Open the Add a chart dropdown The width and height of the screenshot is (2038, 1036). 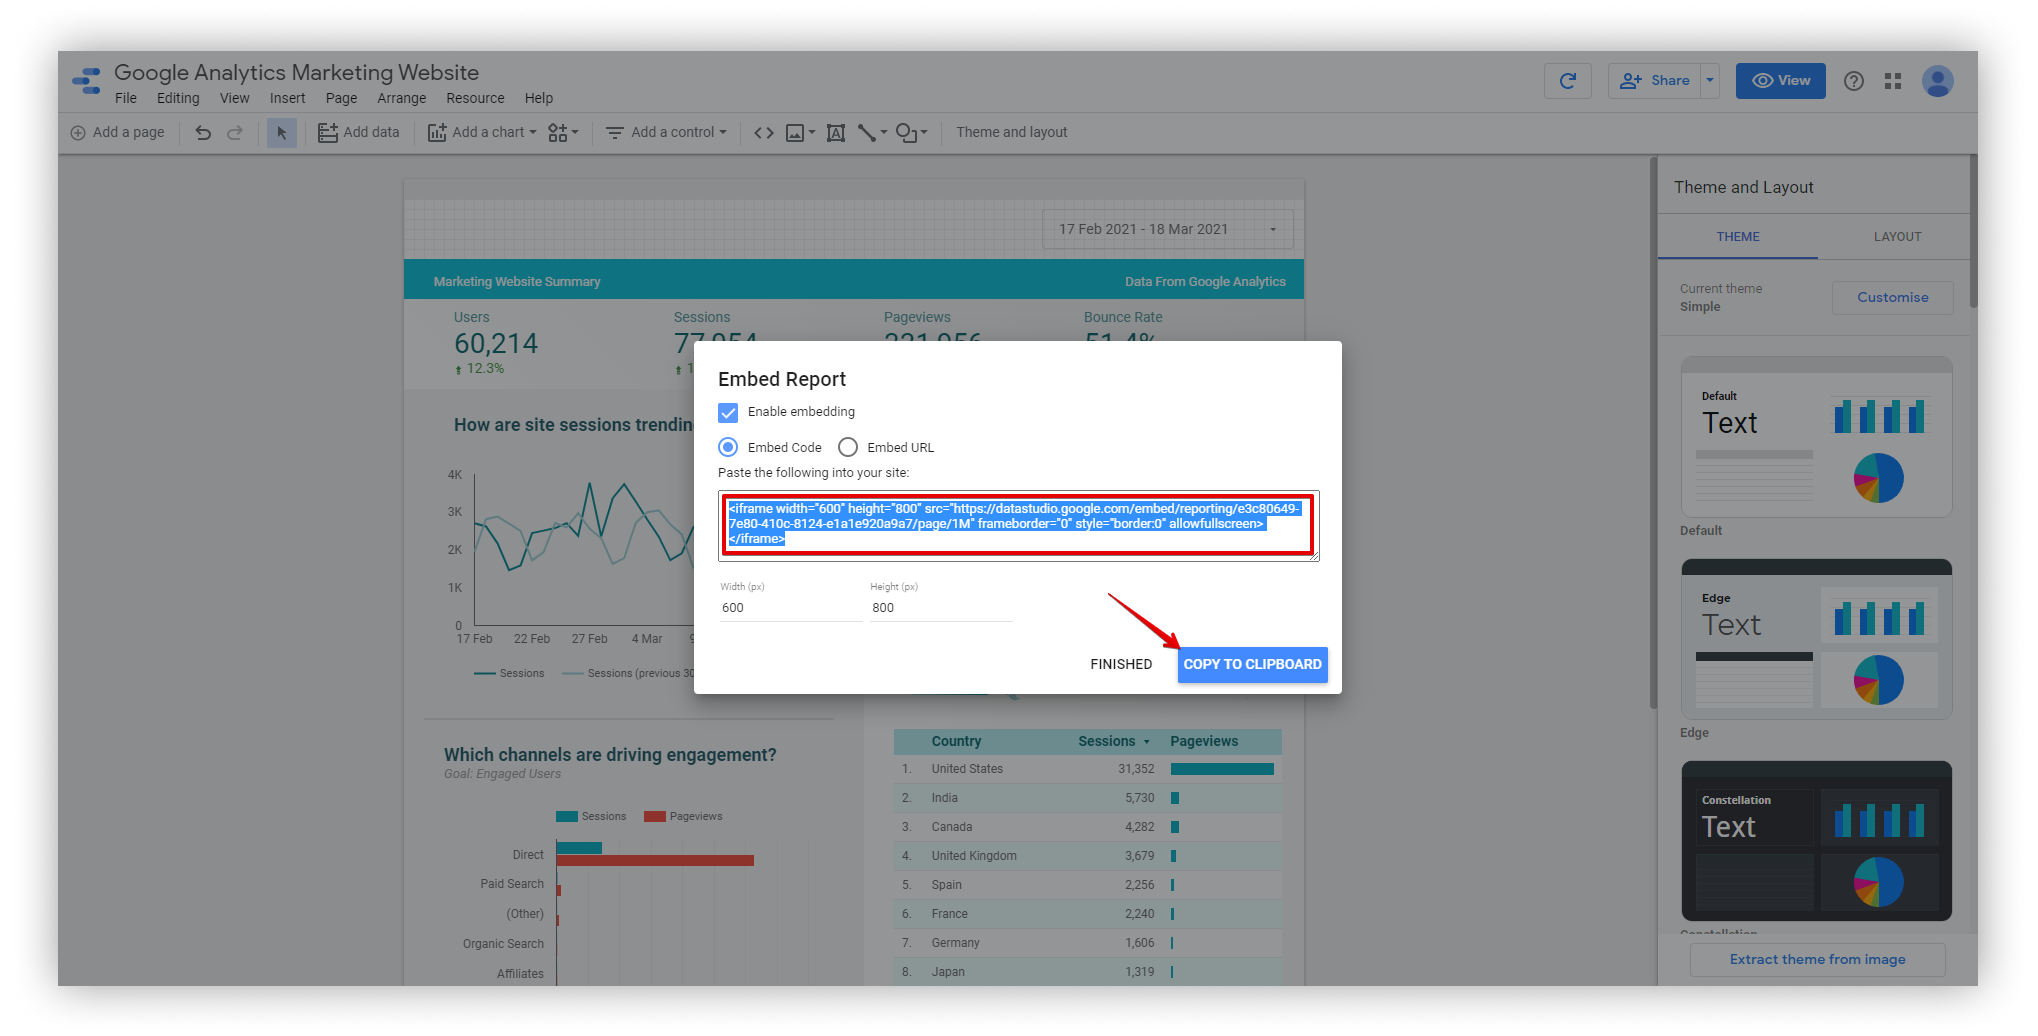pos(482,132)
